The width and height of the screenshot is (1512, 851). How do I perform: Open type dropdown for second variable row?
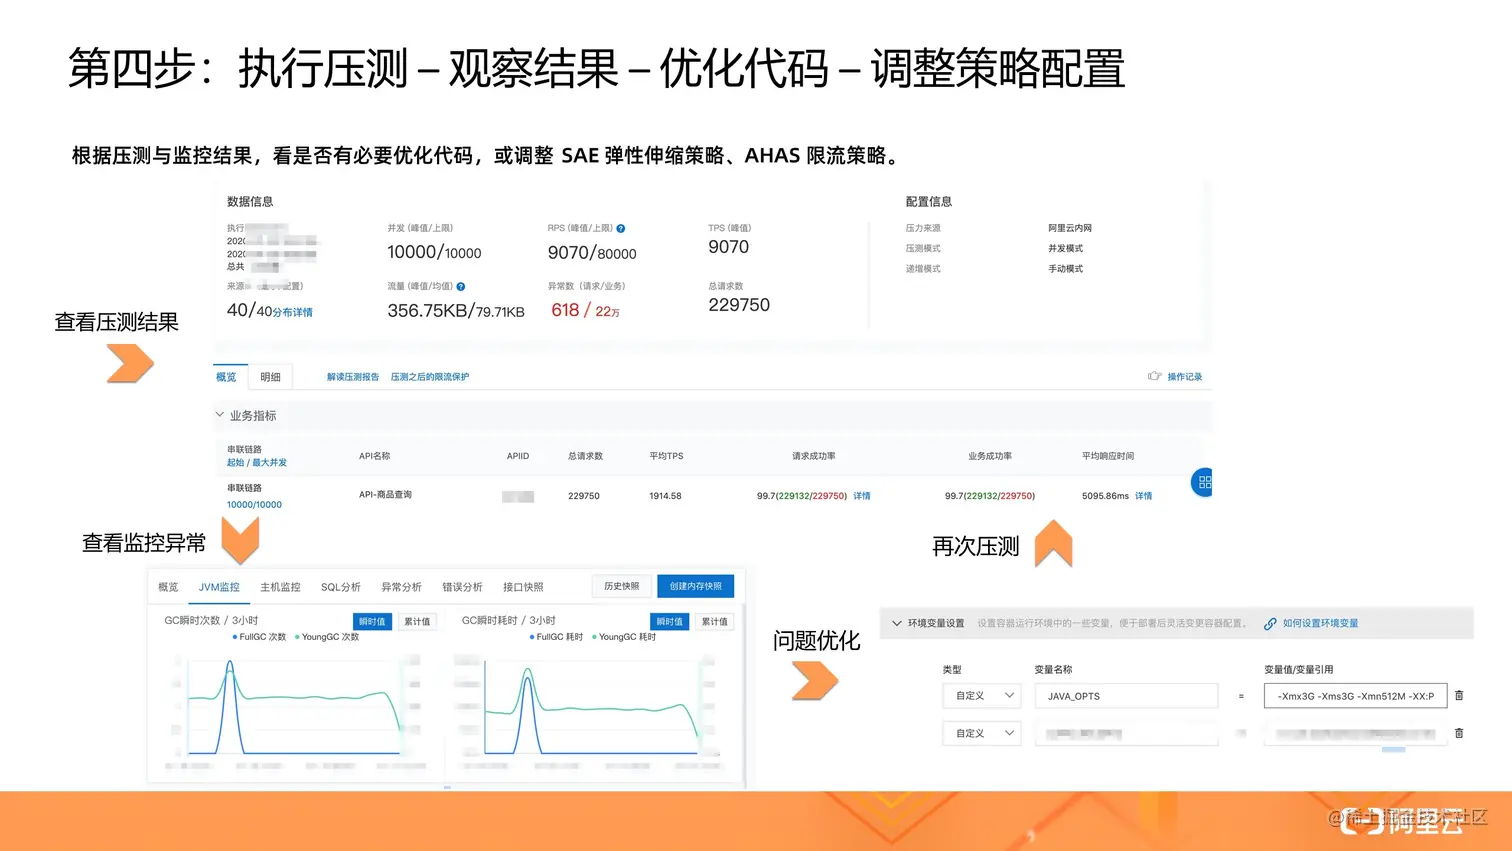(x=982, y=733)
